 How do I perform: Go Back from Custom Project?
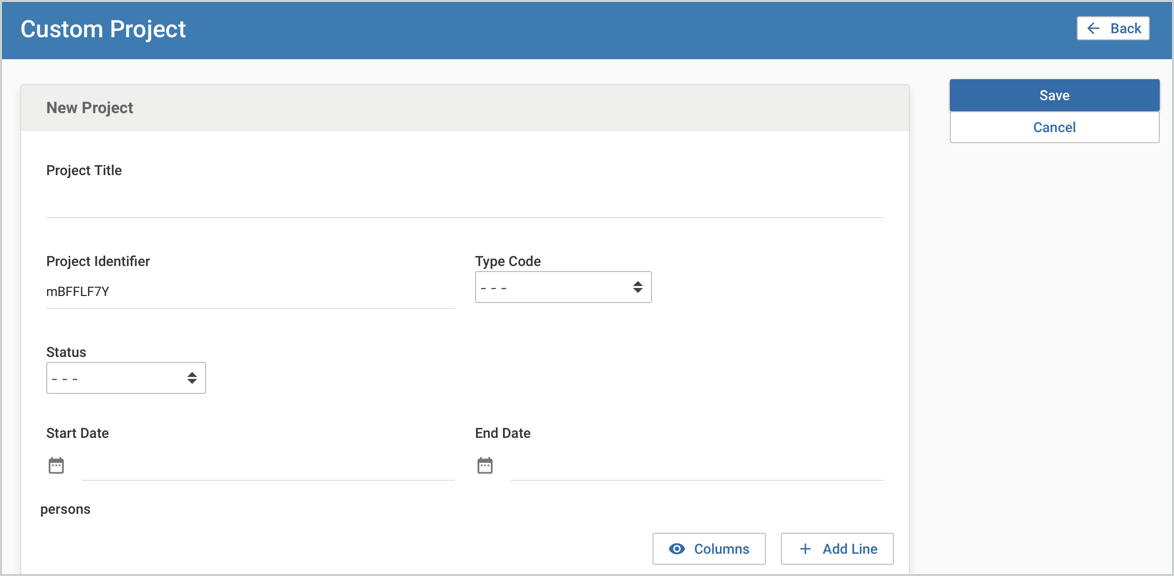[x=1113, y=27]
